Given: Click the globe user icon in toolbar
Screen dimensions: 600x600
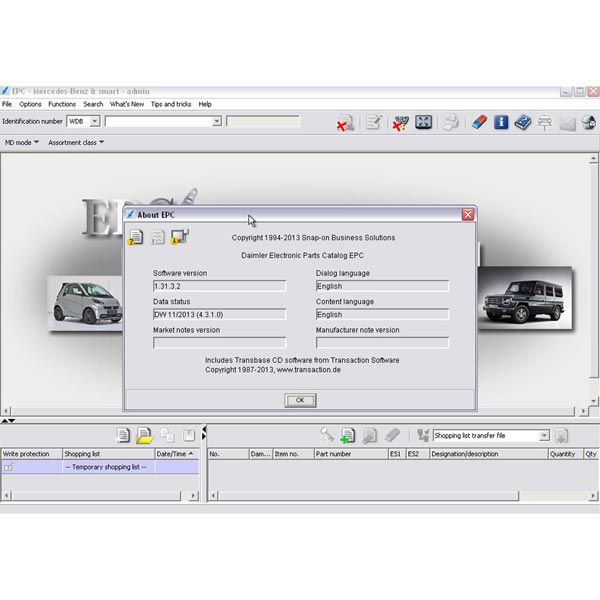Looking at the screenshot, I should [589, 123].
